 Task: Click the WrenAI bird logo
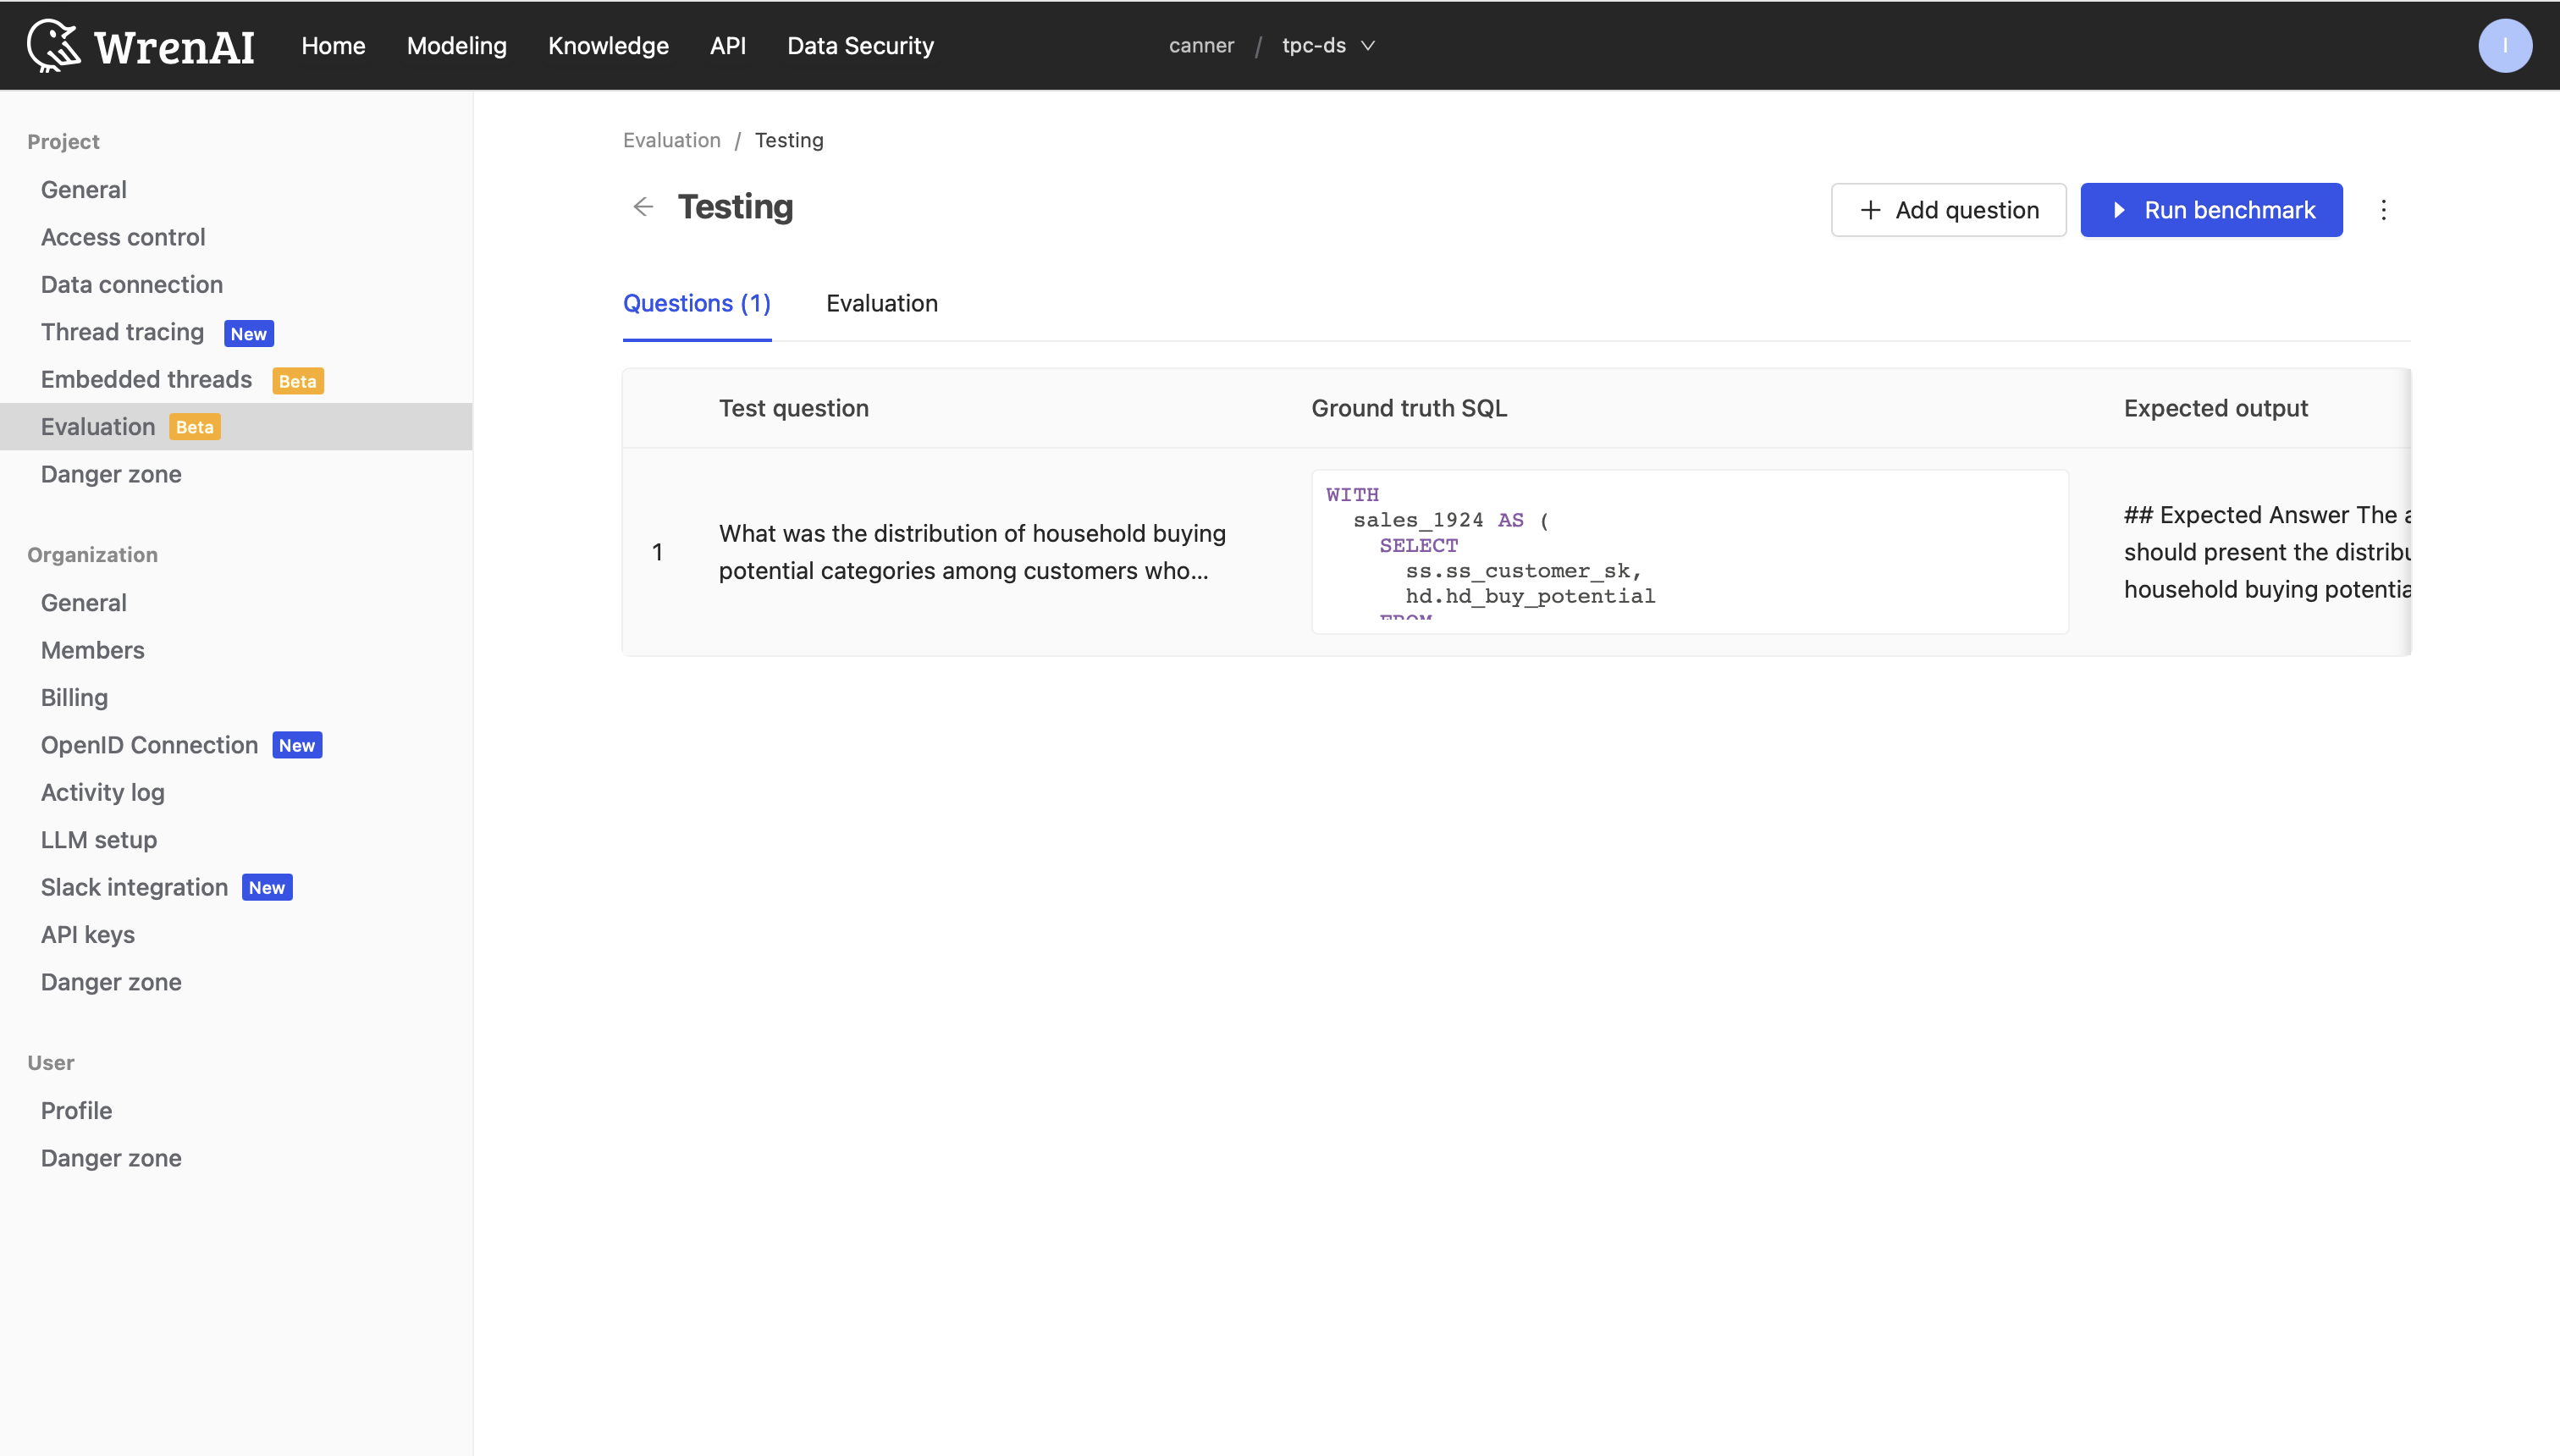coord(54,45)
